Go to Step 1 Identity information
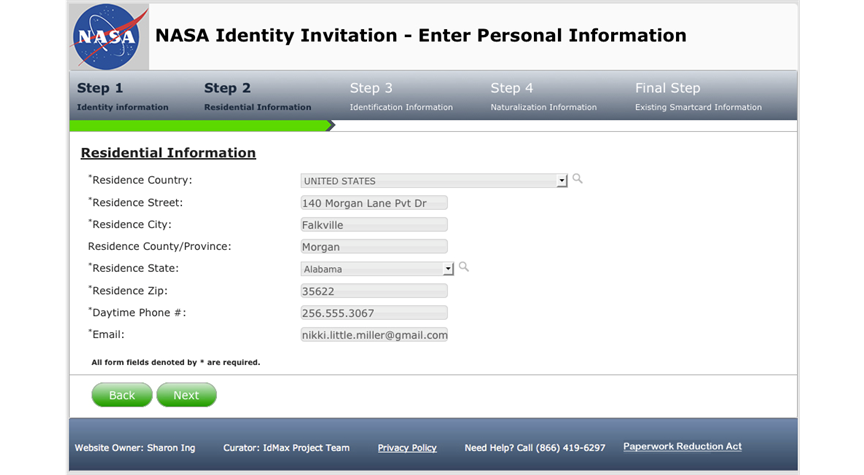 122,96
